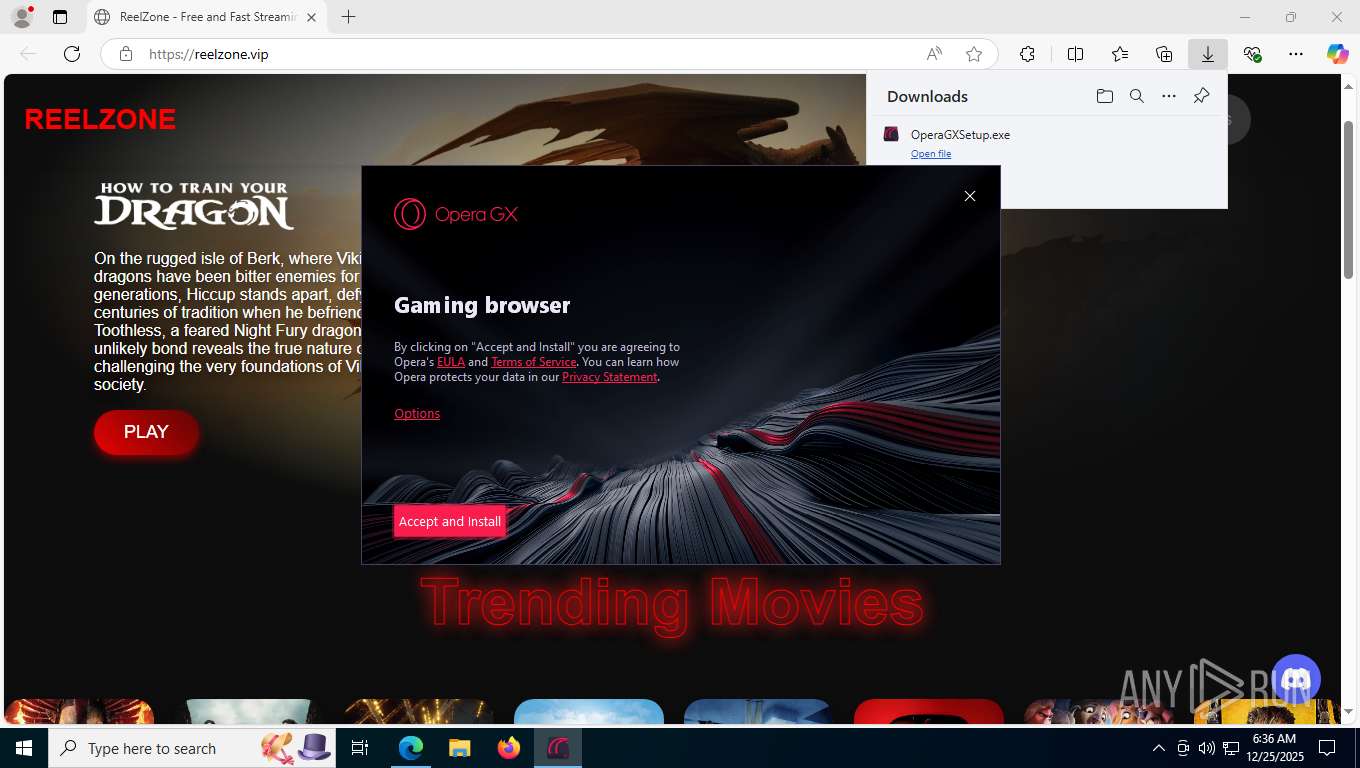Open File Explorer from the taskbar
Viewport: 1360px width, 768px height.
[459, 748]
